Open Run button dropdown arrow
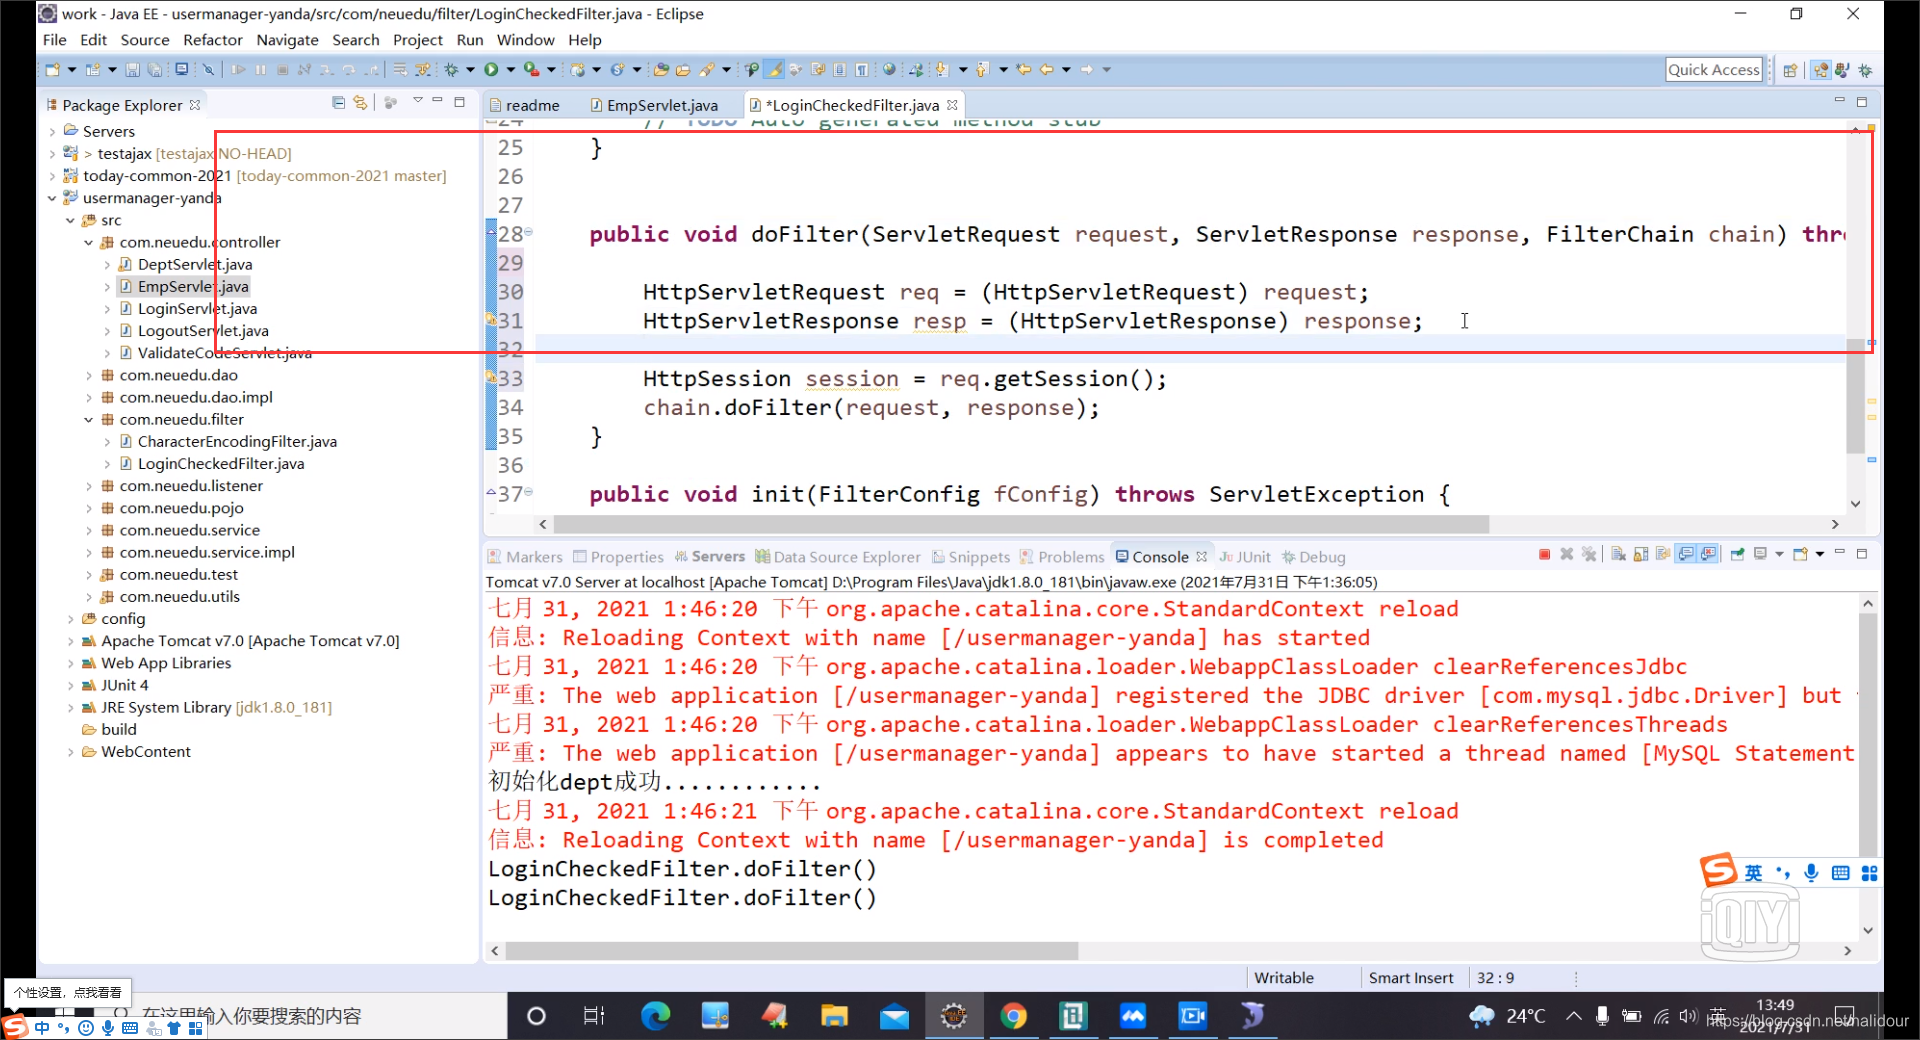Screen dimensions: 1920x1040 click(x=511, y=70)
